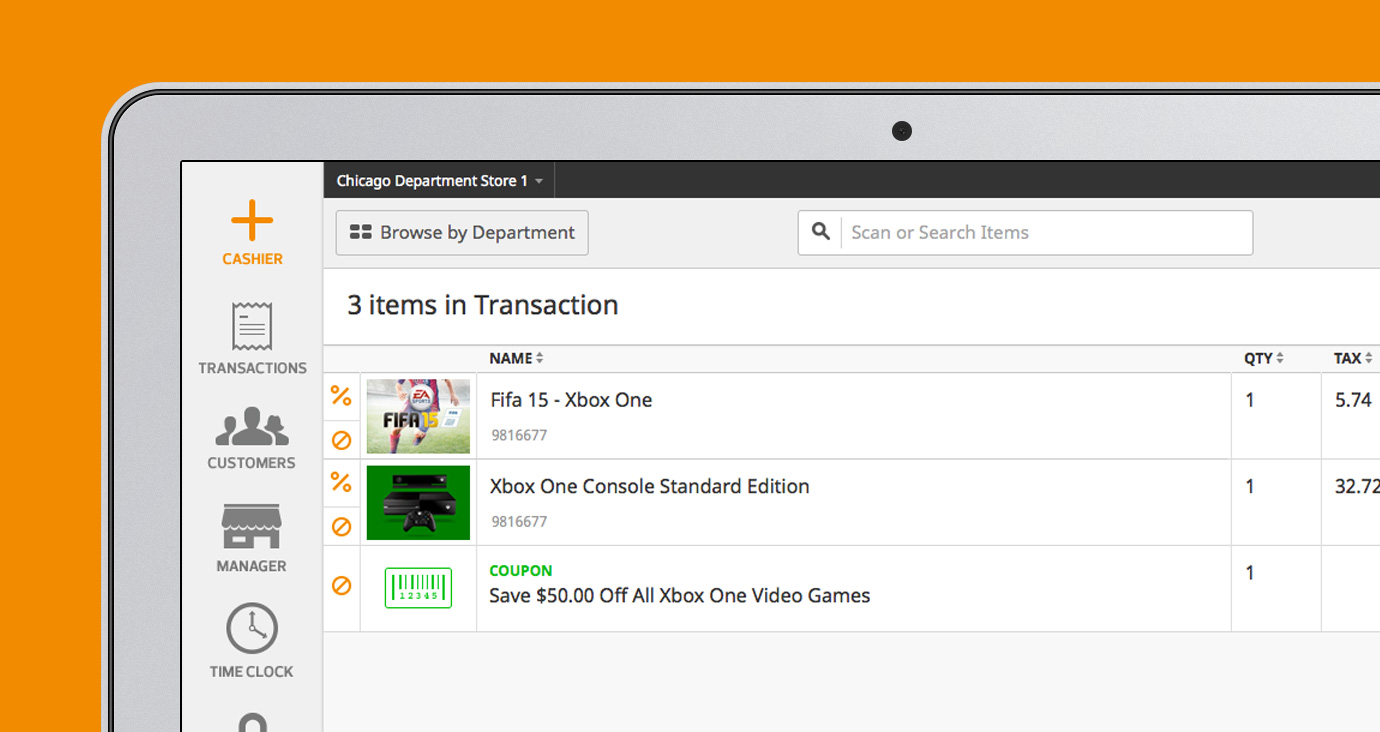Remove the Xbox One Console item
This screenshot has width=1380, height=732.
click(341, 526)
